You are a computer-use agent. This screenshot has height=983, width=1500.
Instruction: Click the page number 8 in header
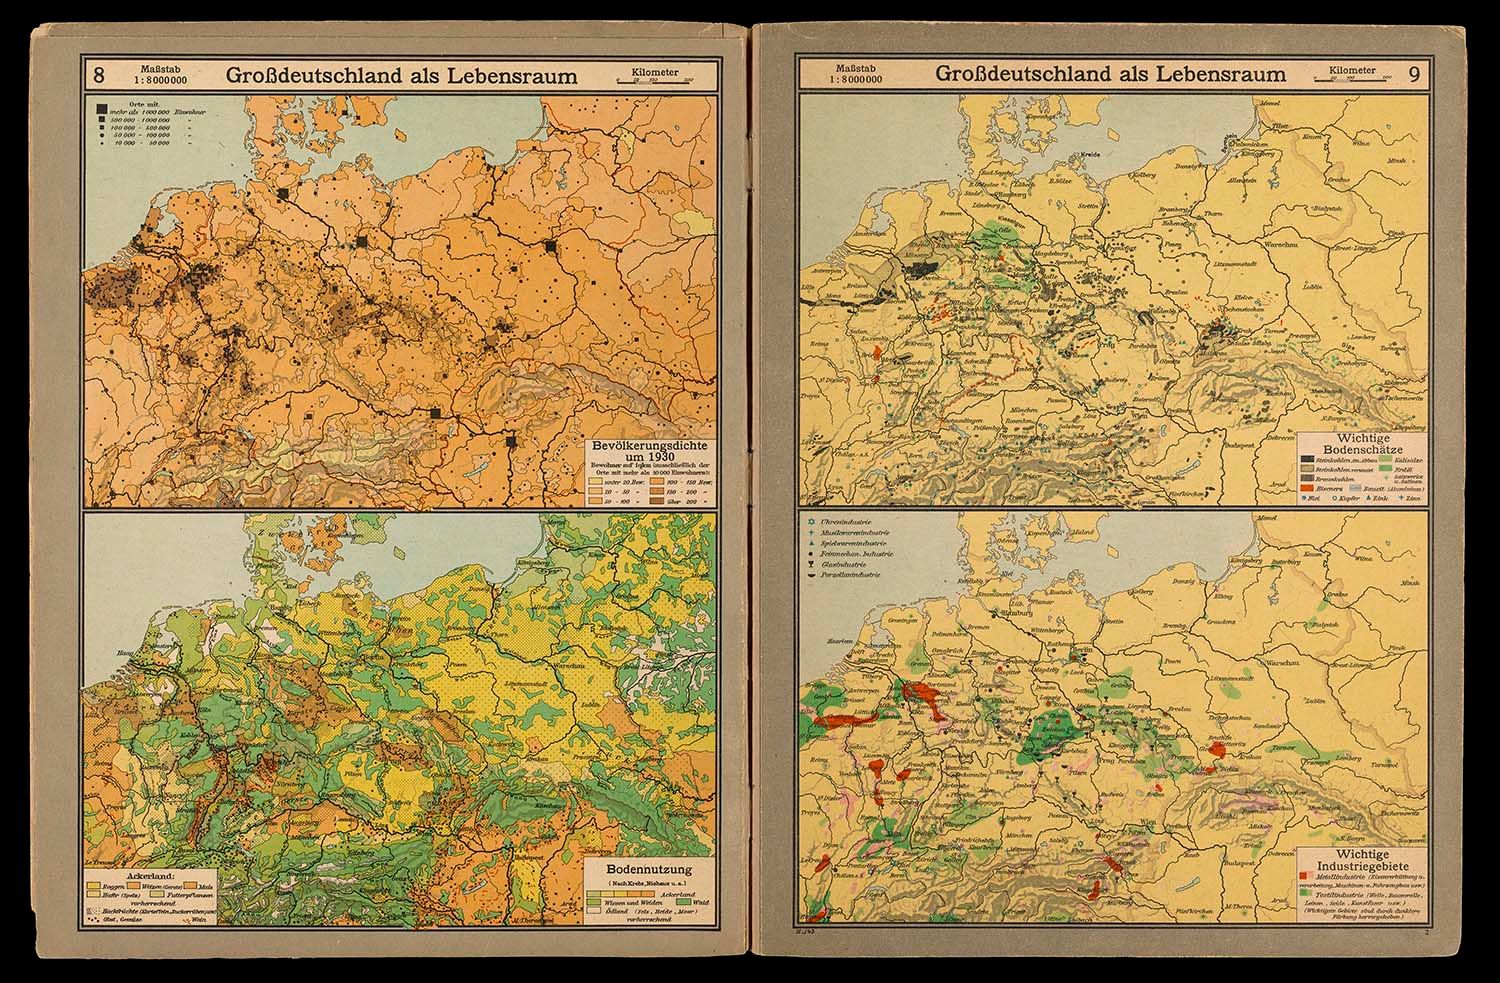click(99, 74)
